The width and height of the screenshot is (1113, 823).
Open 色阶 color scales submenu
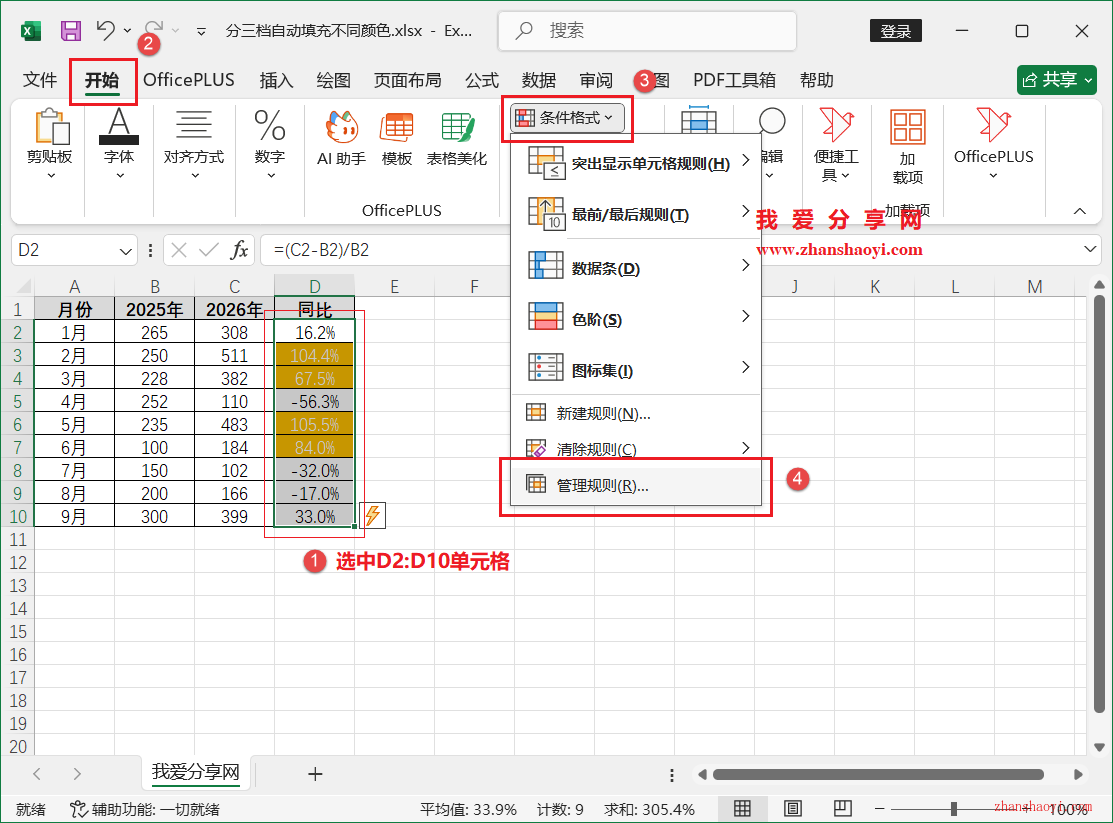click(x=636, y=319)
